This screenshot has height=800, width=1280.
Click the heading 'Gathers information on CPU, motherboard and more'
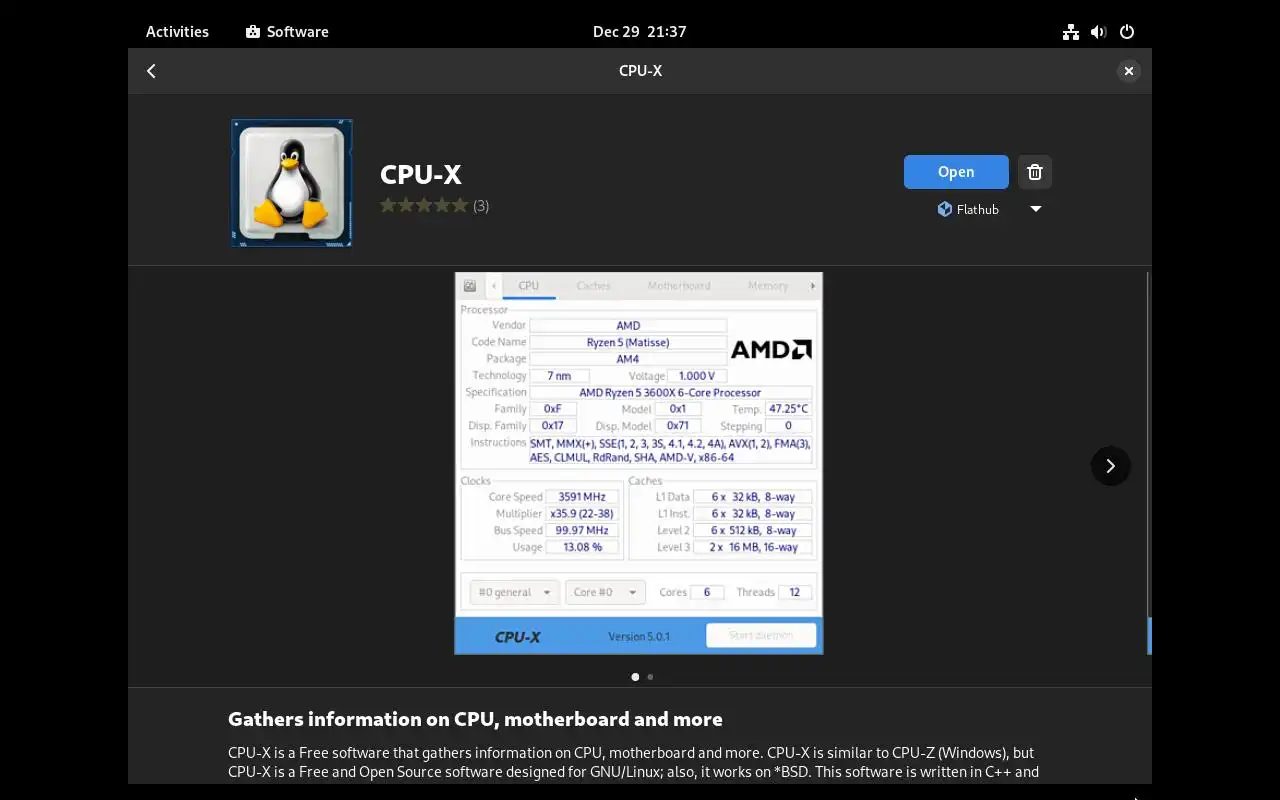[x=475, y=719]
